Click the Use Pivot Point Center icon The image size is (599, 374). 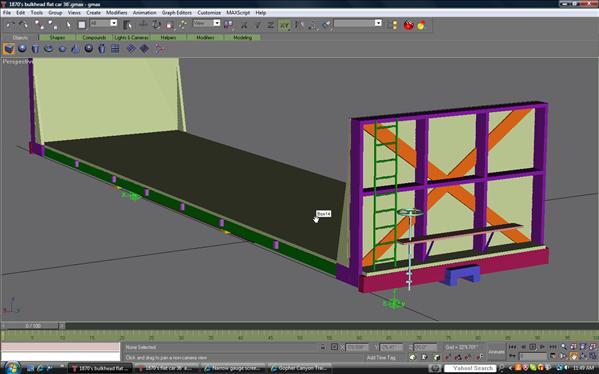click(228, 25)
